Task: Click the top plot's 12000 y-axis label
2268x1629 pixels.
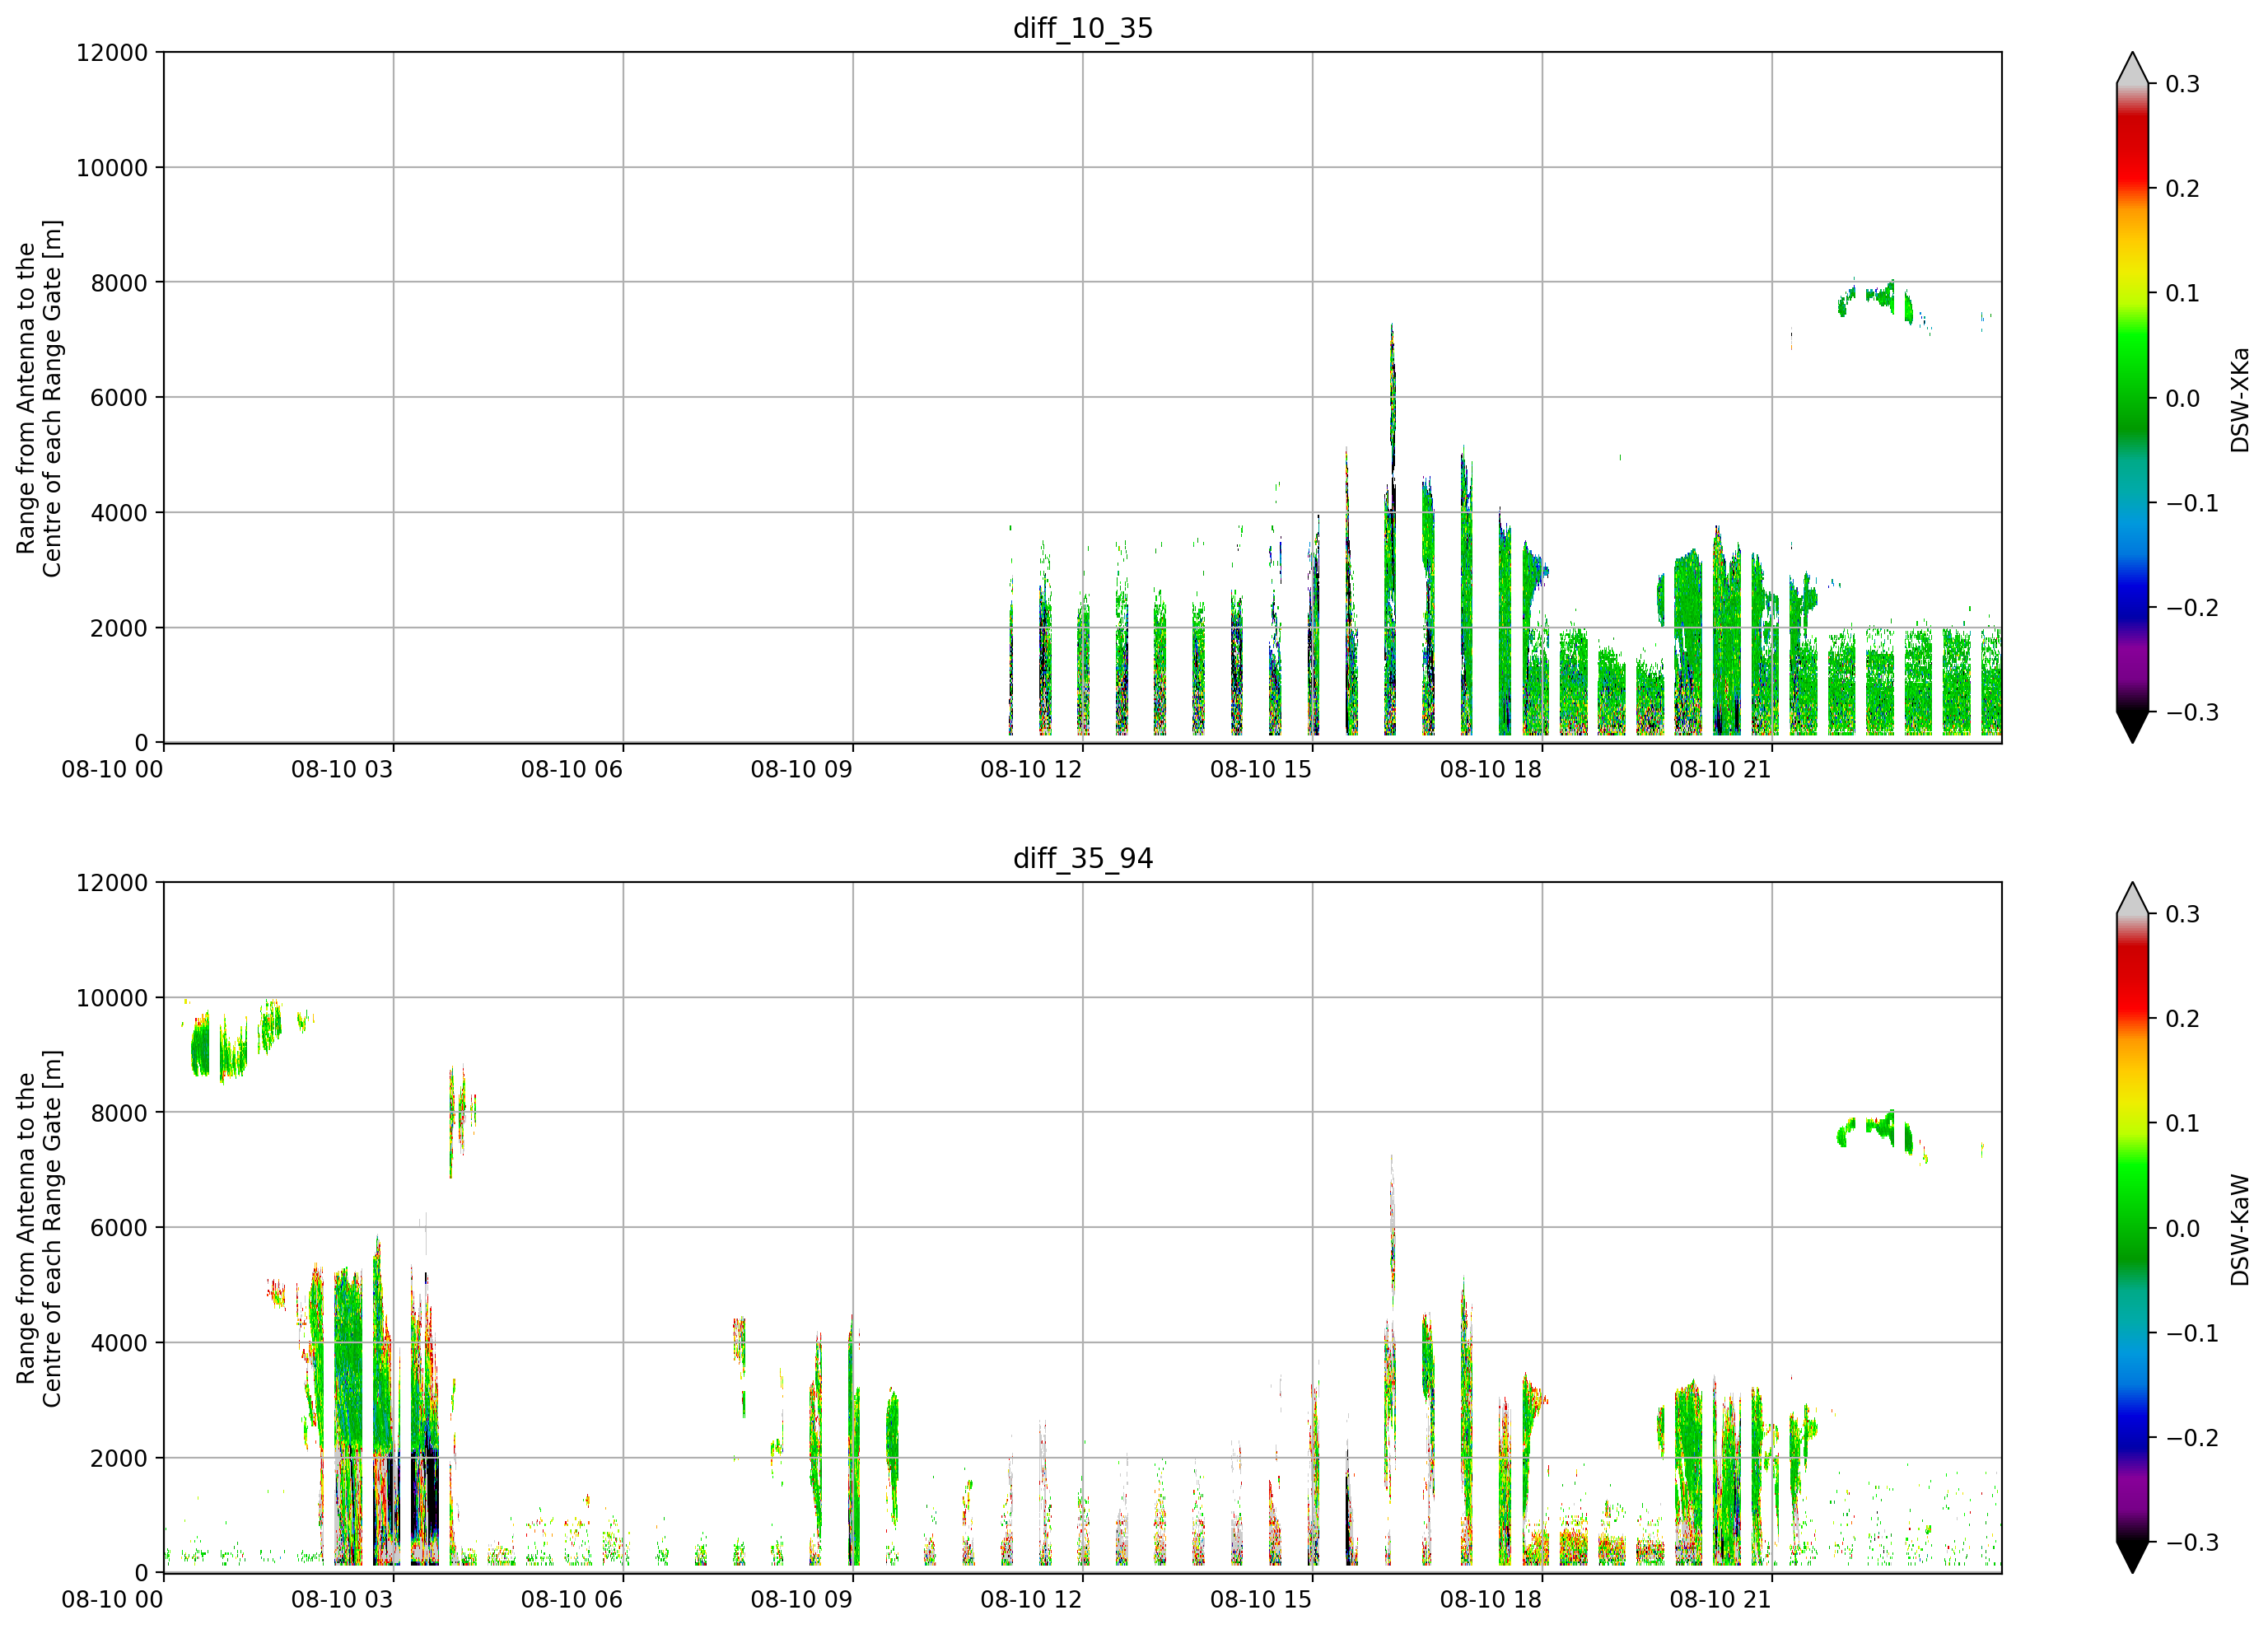Action: (112, 53)
